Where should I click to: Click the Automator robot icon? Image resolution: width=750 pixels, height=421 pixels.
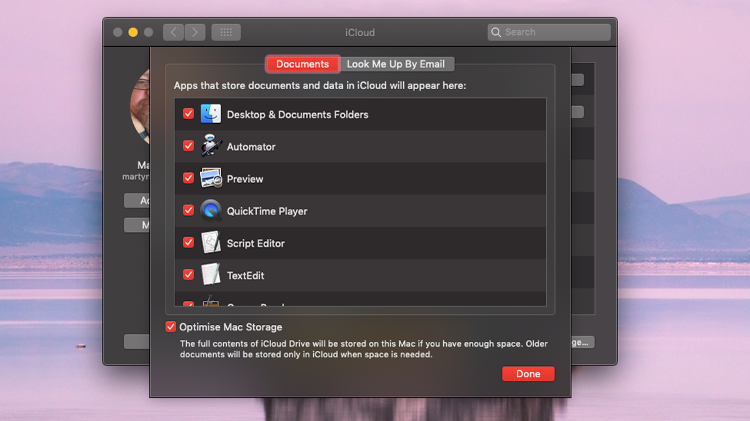click(x=210, y=146)
